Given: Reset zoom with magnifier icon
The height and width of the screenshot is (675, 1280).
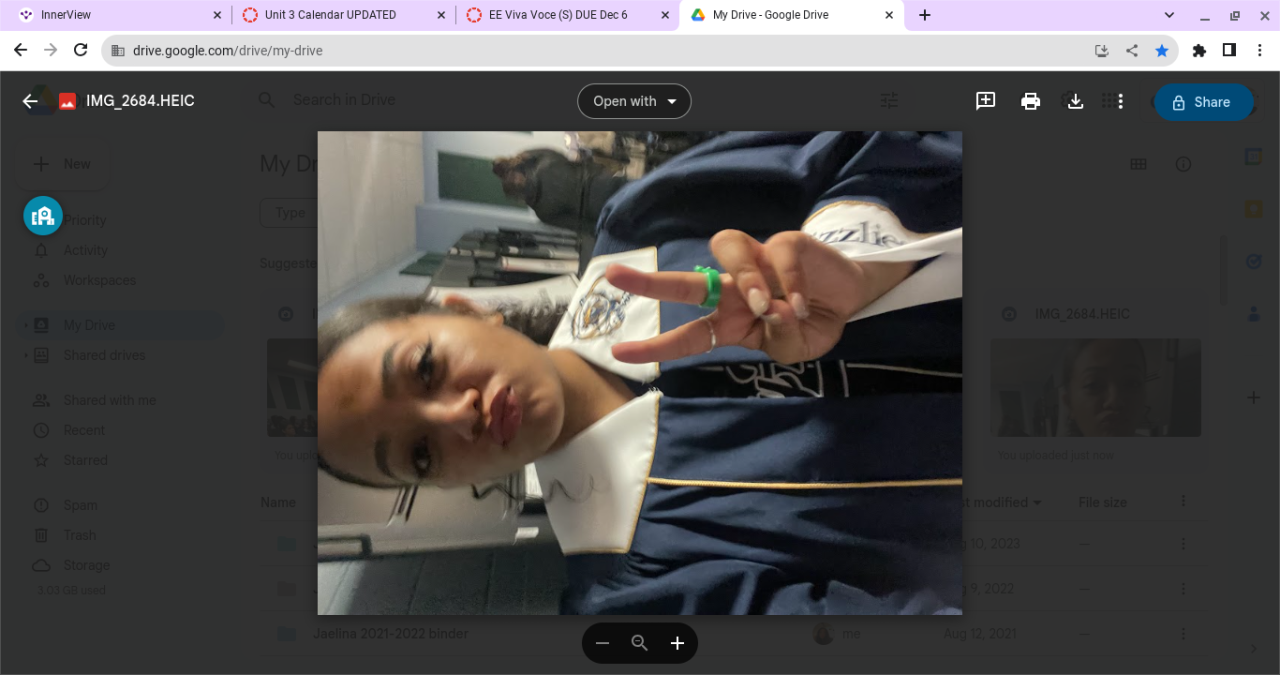Looking at the screenshot, I should coord(640,643).
